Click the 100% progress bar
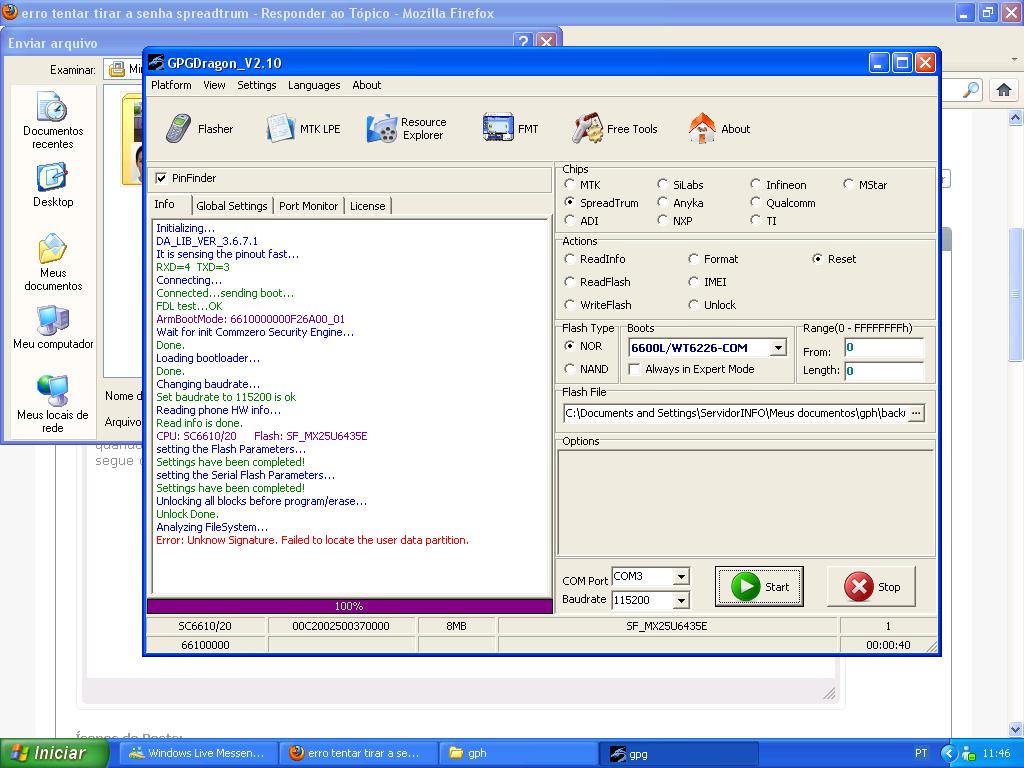 click(349, 606)
